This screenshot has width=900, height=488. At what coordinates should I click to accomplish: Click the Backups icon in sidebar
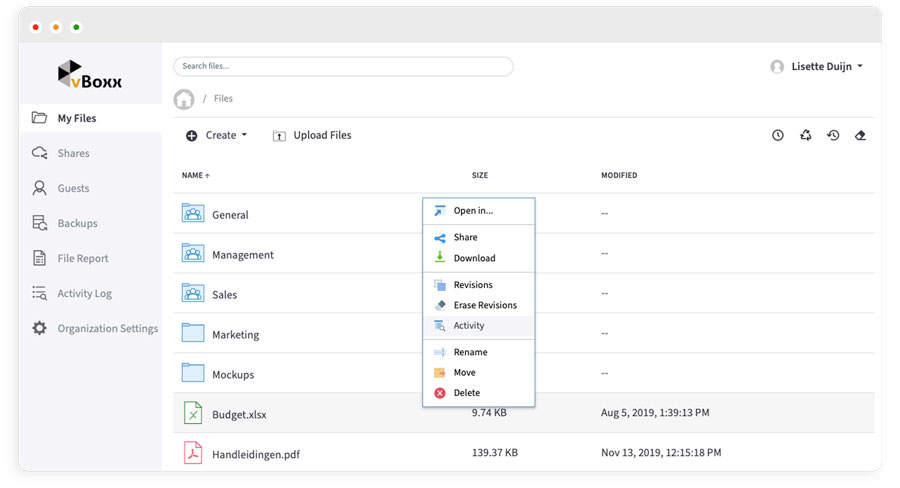(x=40, y=223)
